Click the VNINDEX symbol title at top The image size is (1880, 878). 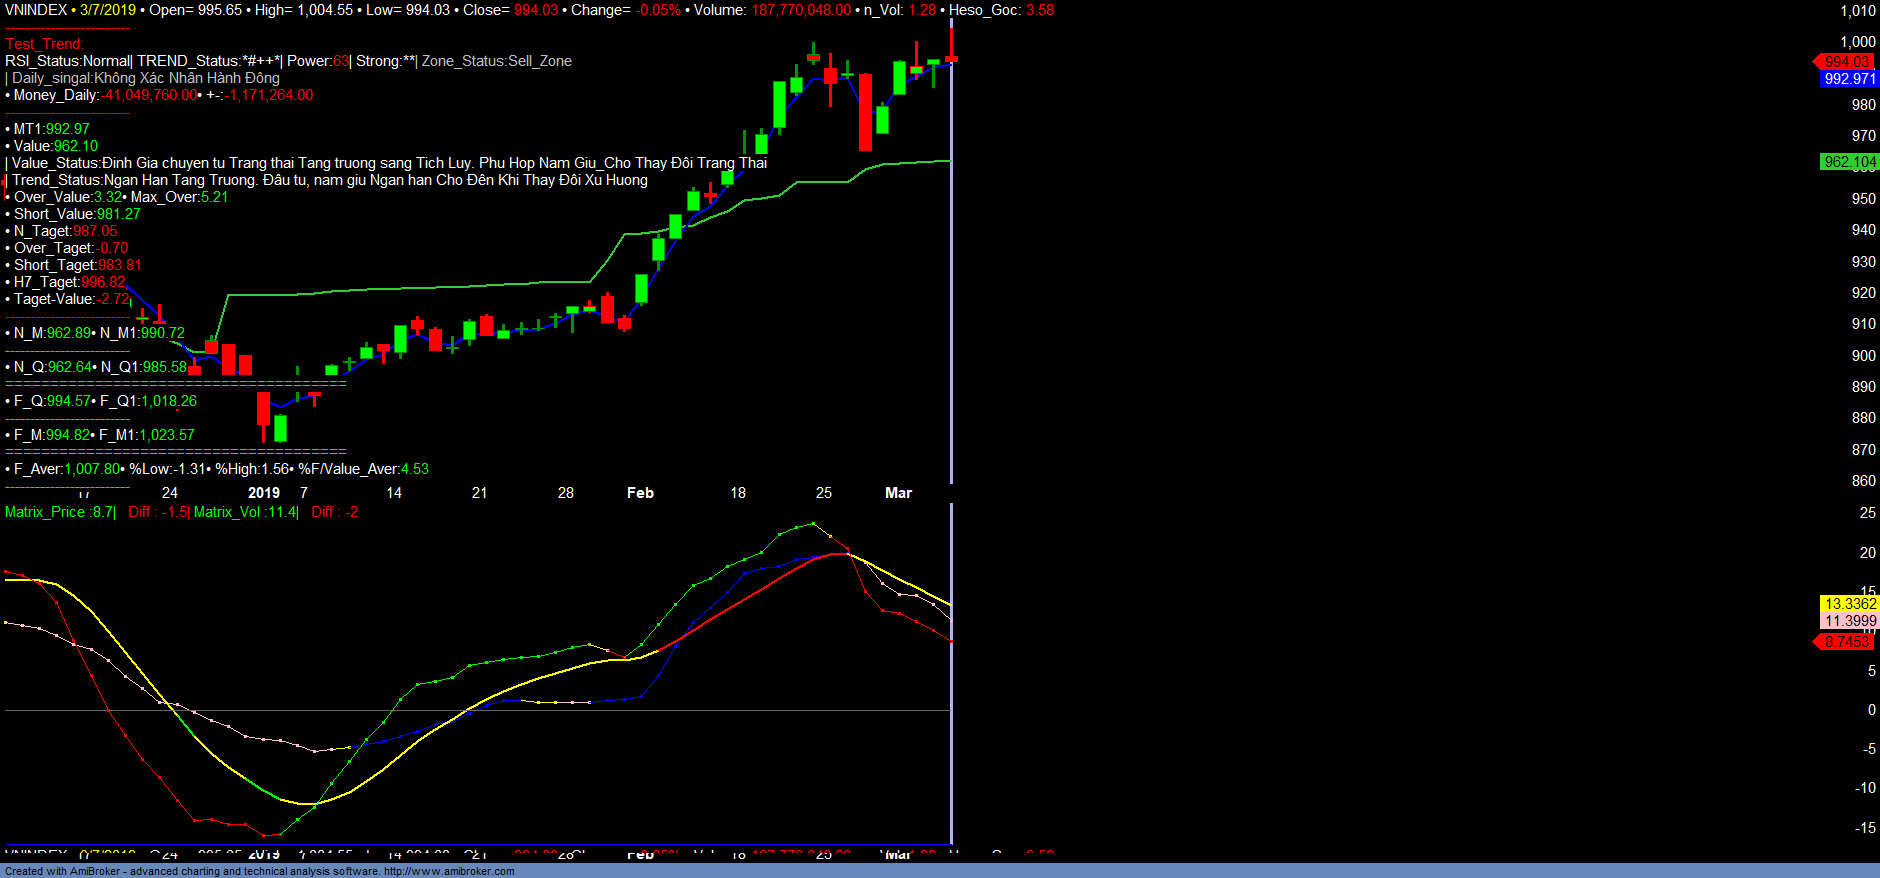[x=36, y=10]
